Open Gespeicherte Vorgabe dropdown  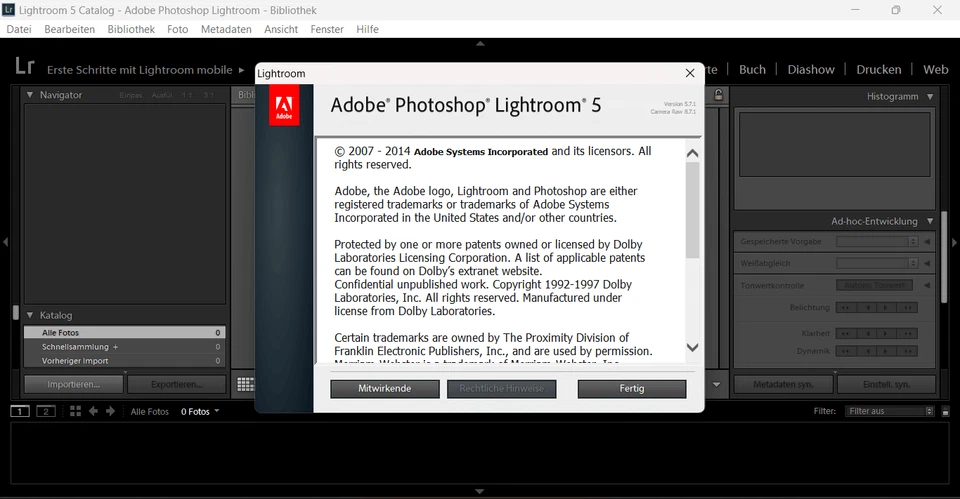click(877, 242)
